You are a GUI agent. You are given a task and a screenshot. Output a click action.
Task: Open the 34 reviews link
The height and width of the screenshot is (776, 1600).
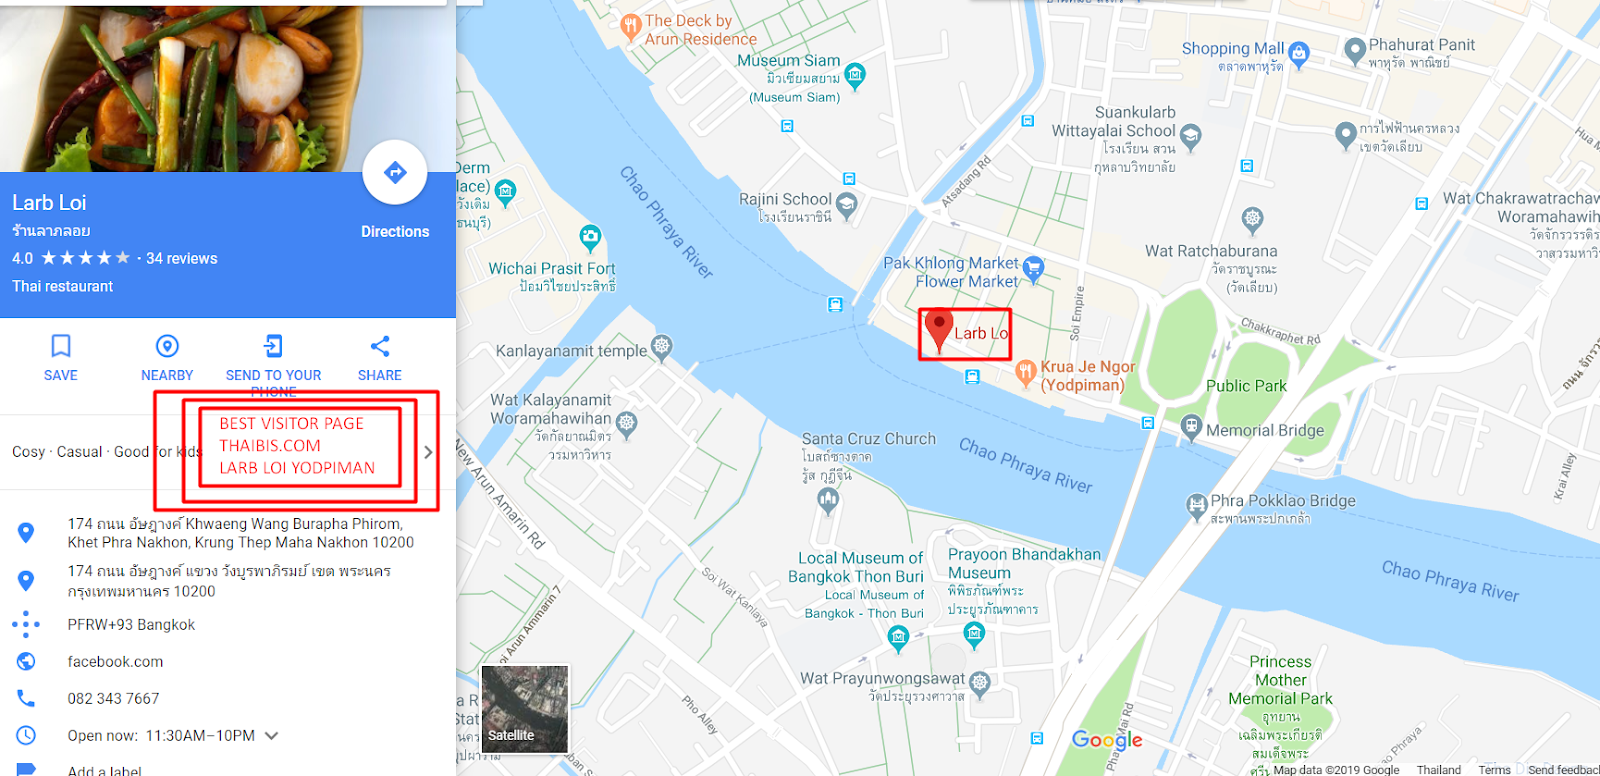(x=181, y=258)
